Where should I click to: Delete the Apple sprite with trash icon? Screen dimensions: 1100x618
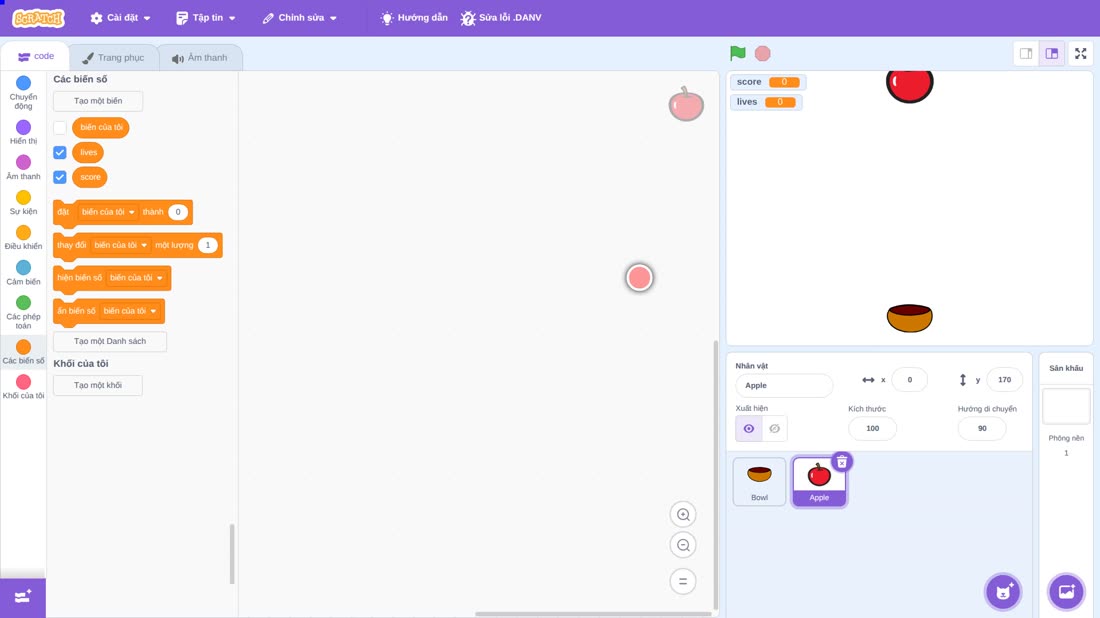click(x=842, y=462)
